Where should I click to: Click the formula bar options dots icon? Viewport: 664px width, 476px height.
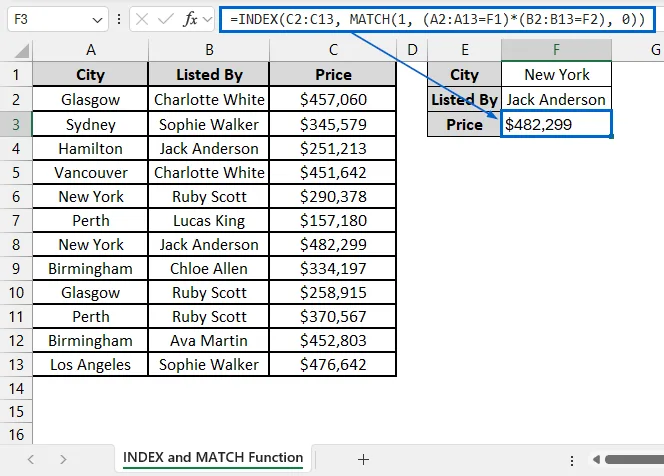[119, 19]
